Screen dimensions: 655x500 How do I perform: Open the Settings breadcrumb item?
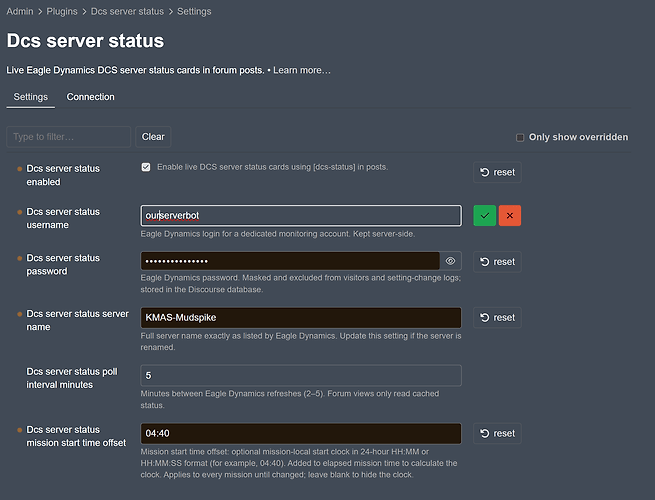point(194,11)
